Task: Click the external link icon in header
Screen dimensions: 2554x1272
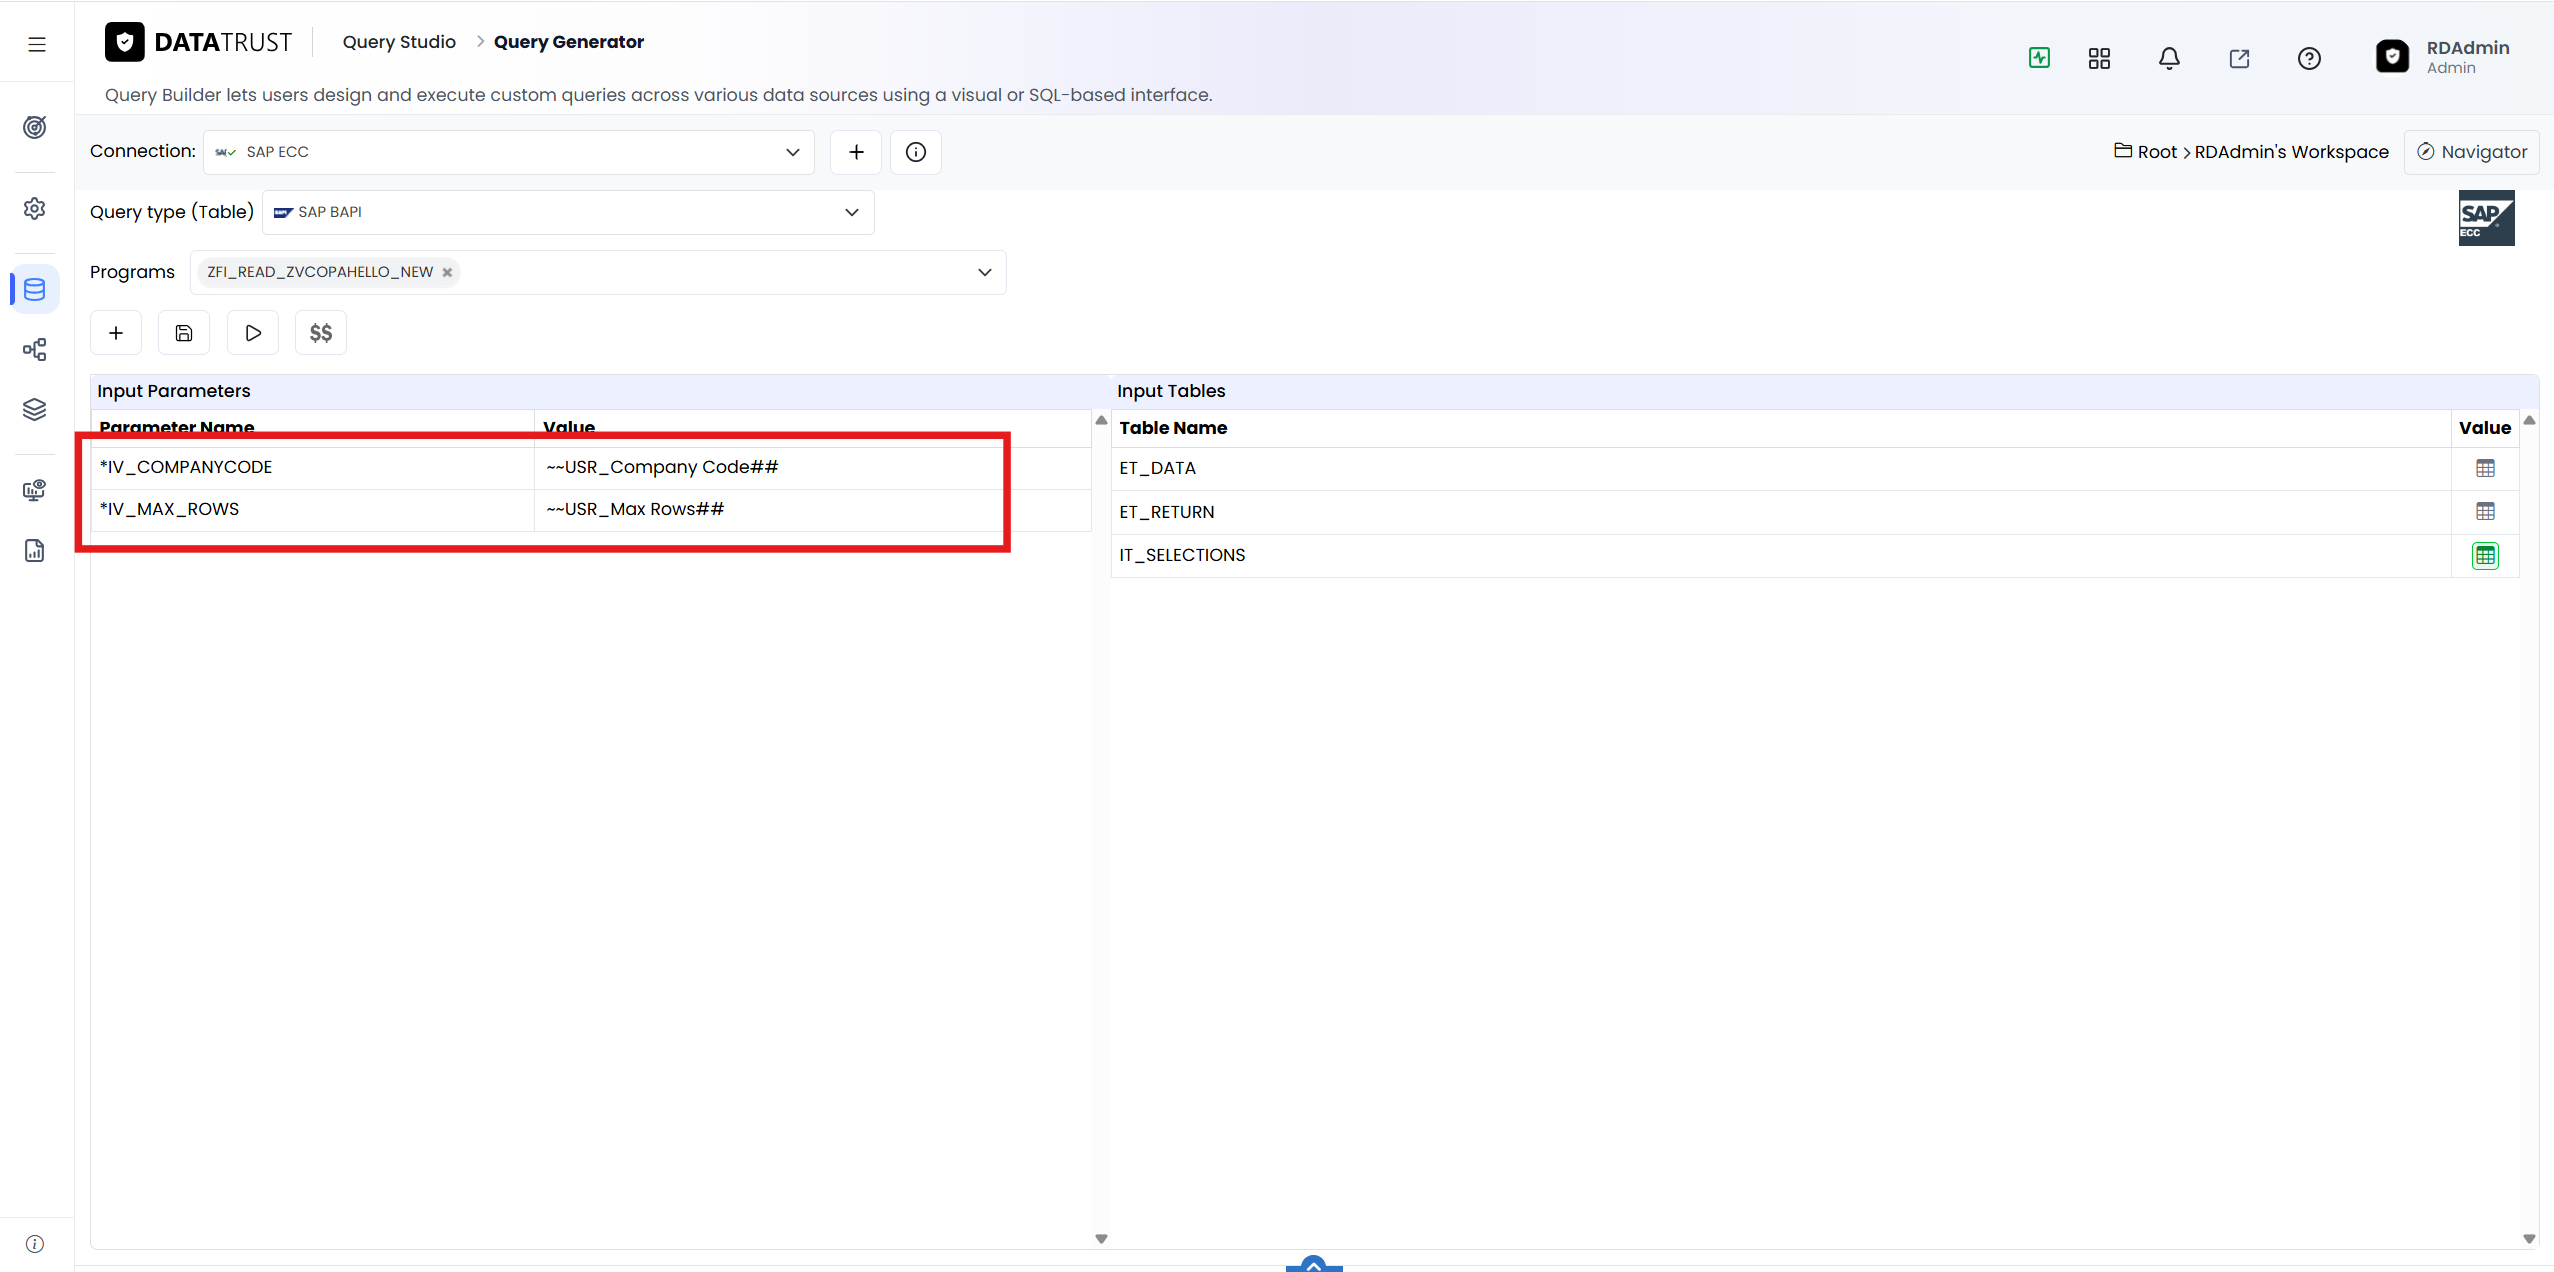Action: click(x=2239, y=58)
